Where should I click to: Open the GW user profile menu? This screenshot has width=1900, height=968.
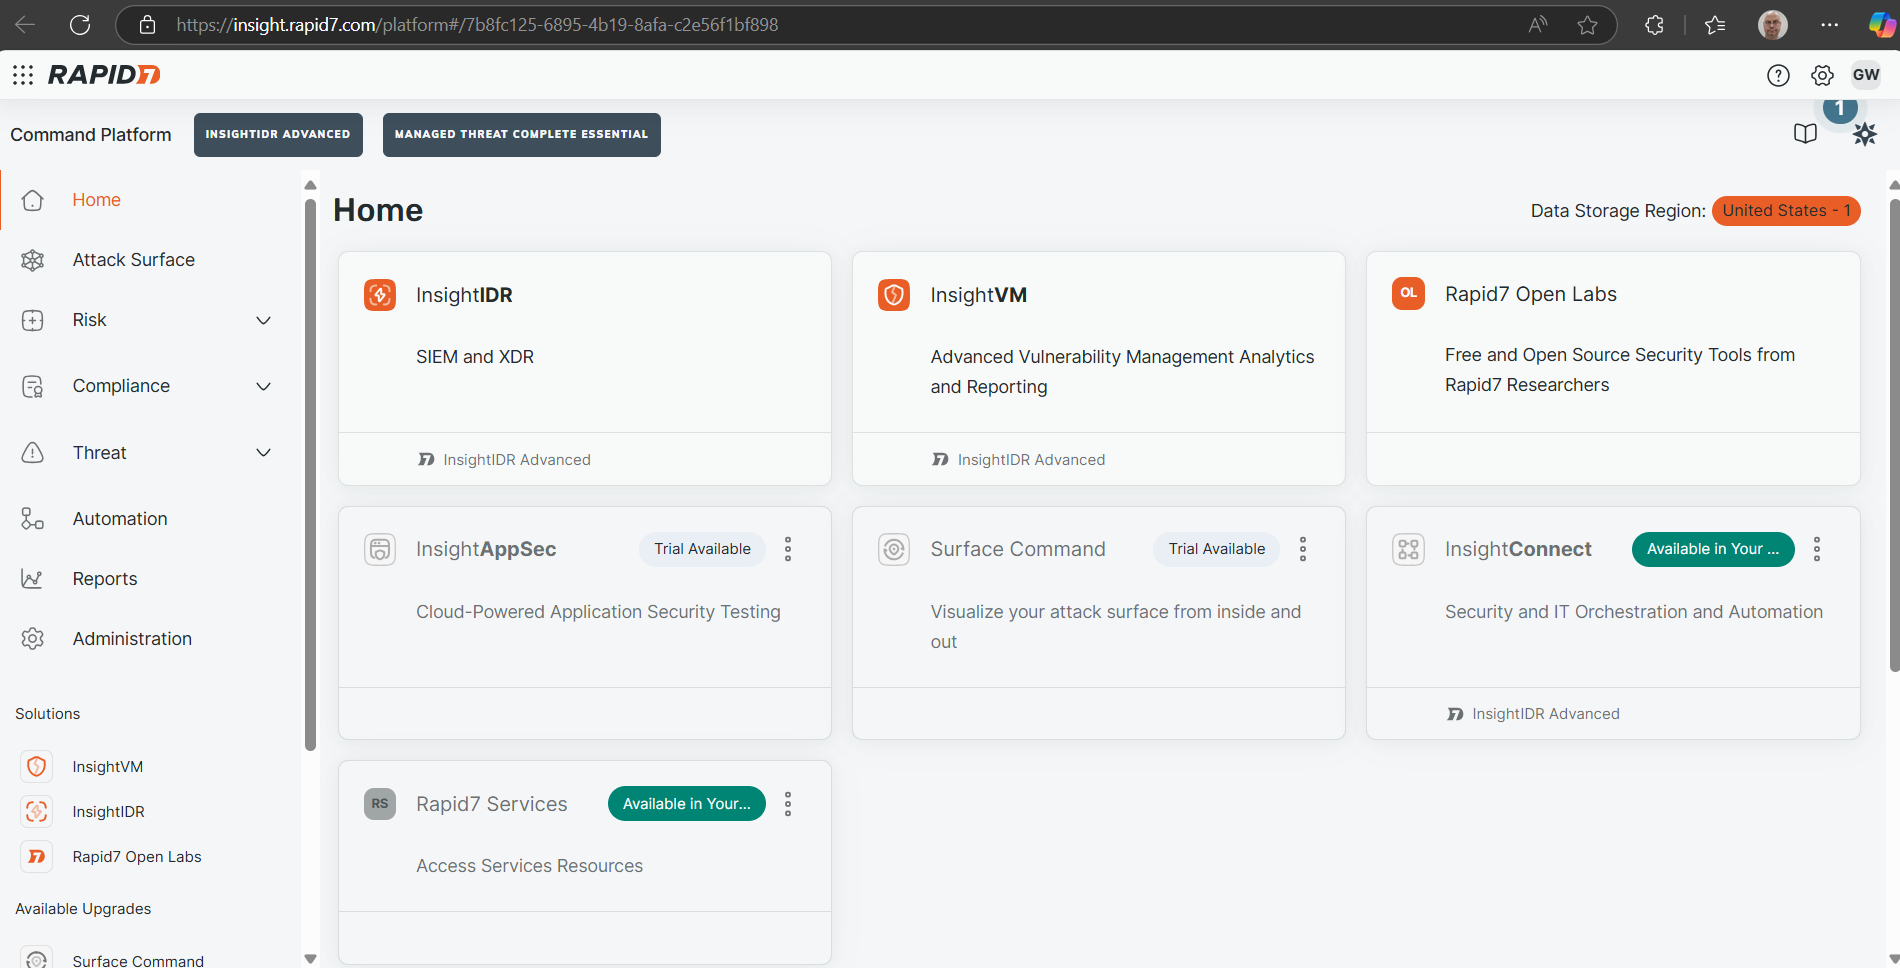(x=1866, y=75)
